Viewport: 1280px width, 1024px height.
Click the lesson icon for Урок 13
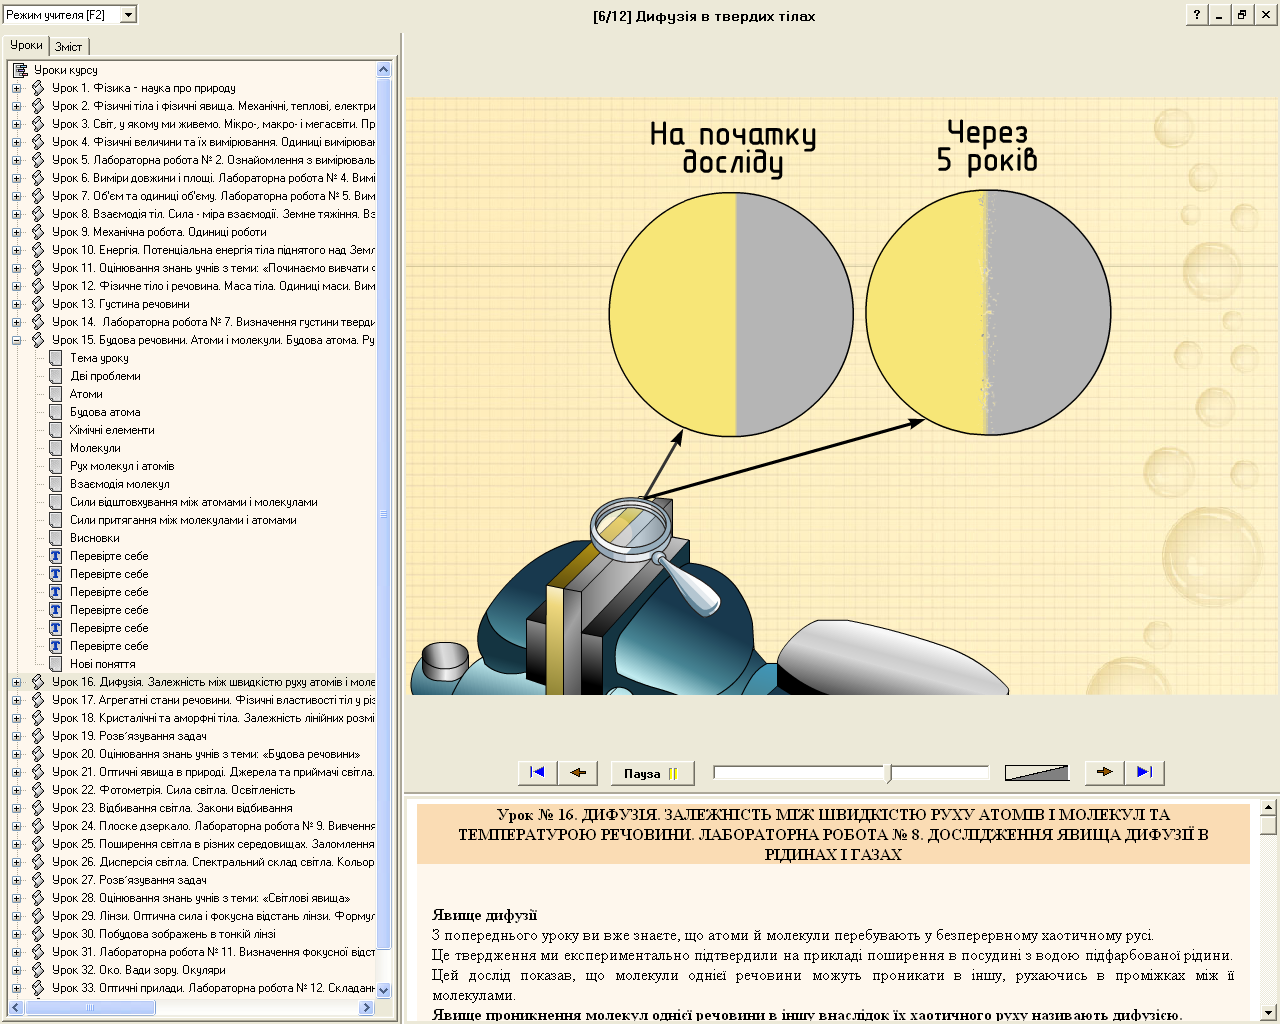[x=38, y=304]
